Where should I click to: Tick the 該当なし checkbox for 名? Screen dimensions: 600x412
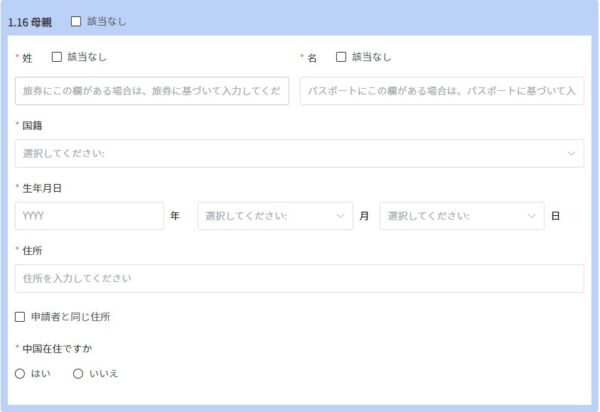click(341, 58)
